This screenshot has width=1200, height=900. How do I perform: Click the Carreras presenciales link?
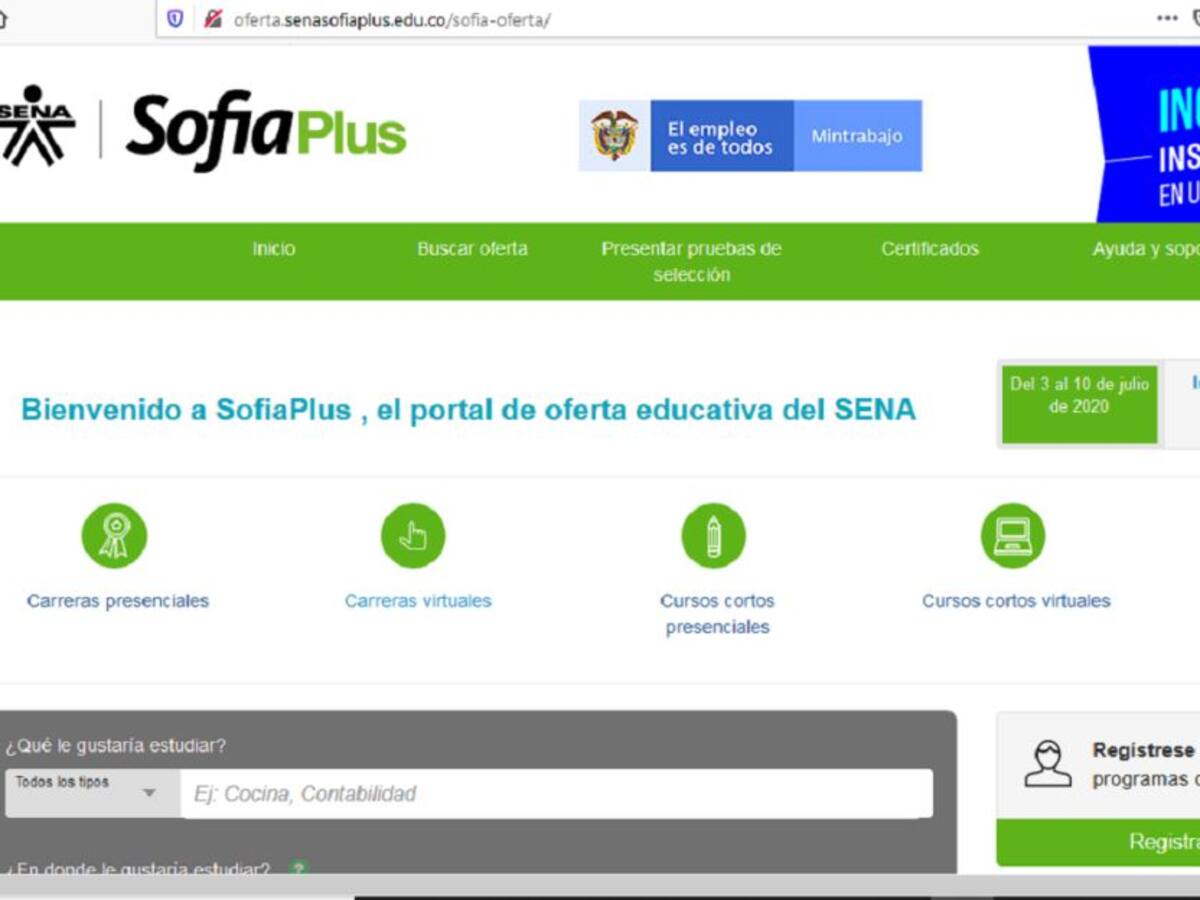[x=118, y=601]
